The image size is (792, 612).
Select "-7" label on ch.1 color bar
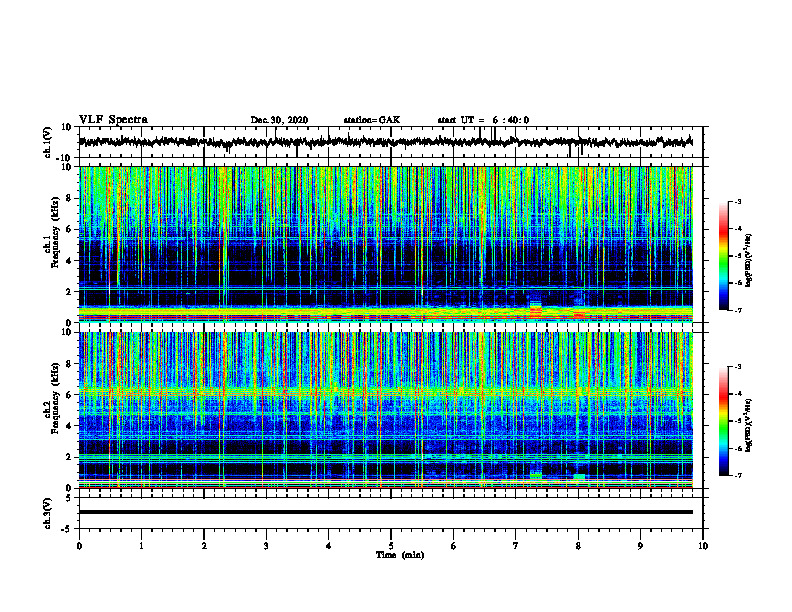click(737, 310)
